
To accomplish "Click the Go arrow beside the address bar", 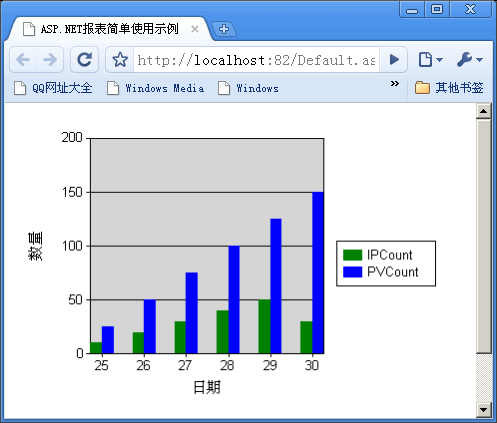I will (x=394, y=60).
